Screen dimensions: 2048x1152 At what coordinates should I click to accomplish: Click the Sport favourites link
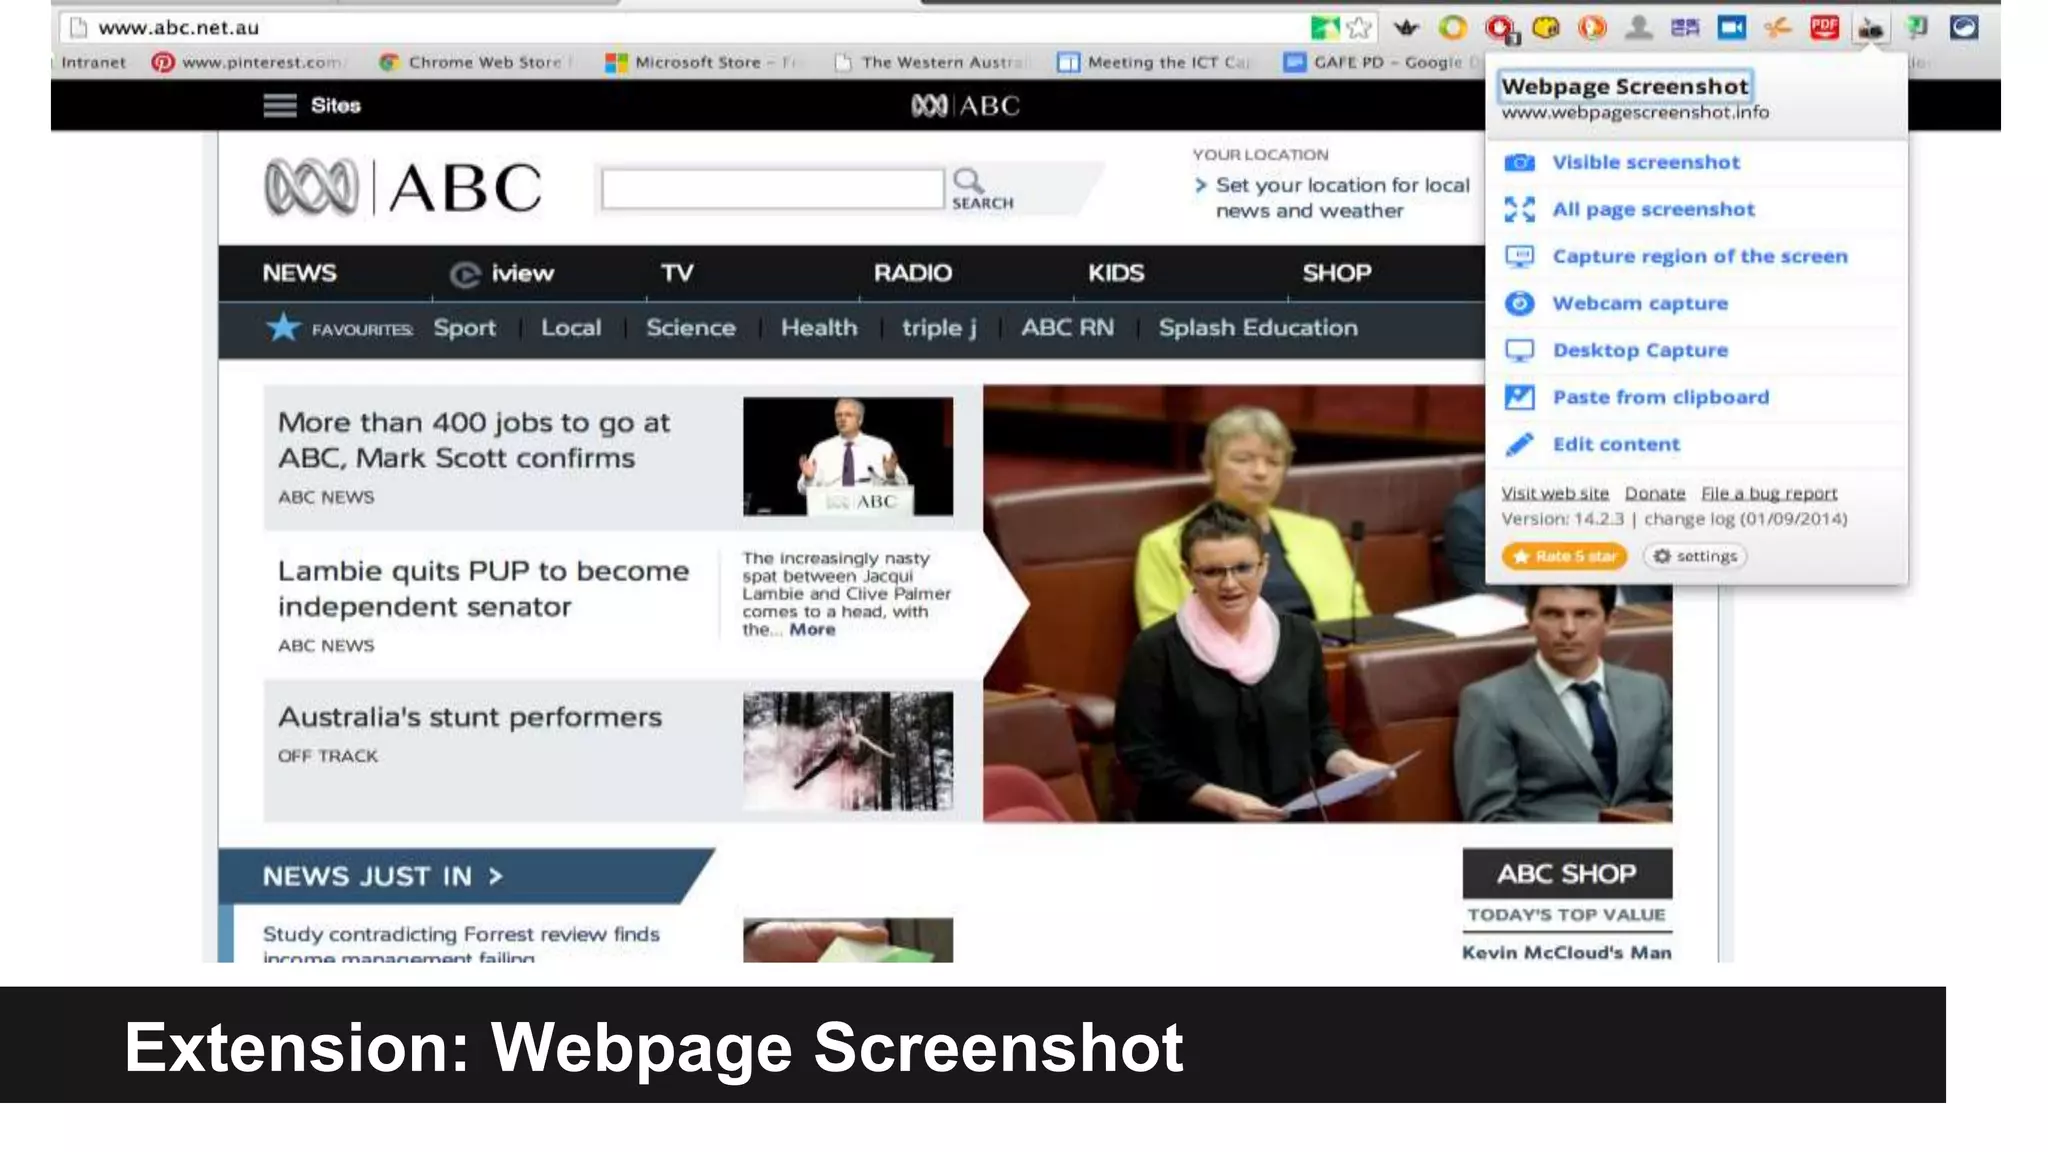464,328
